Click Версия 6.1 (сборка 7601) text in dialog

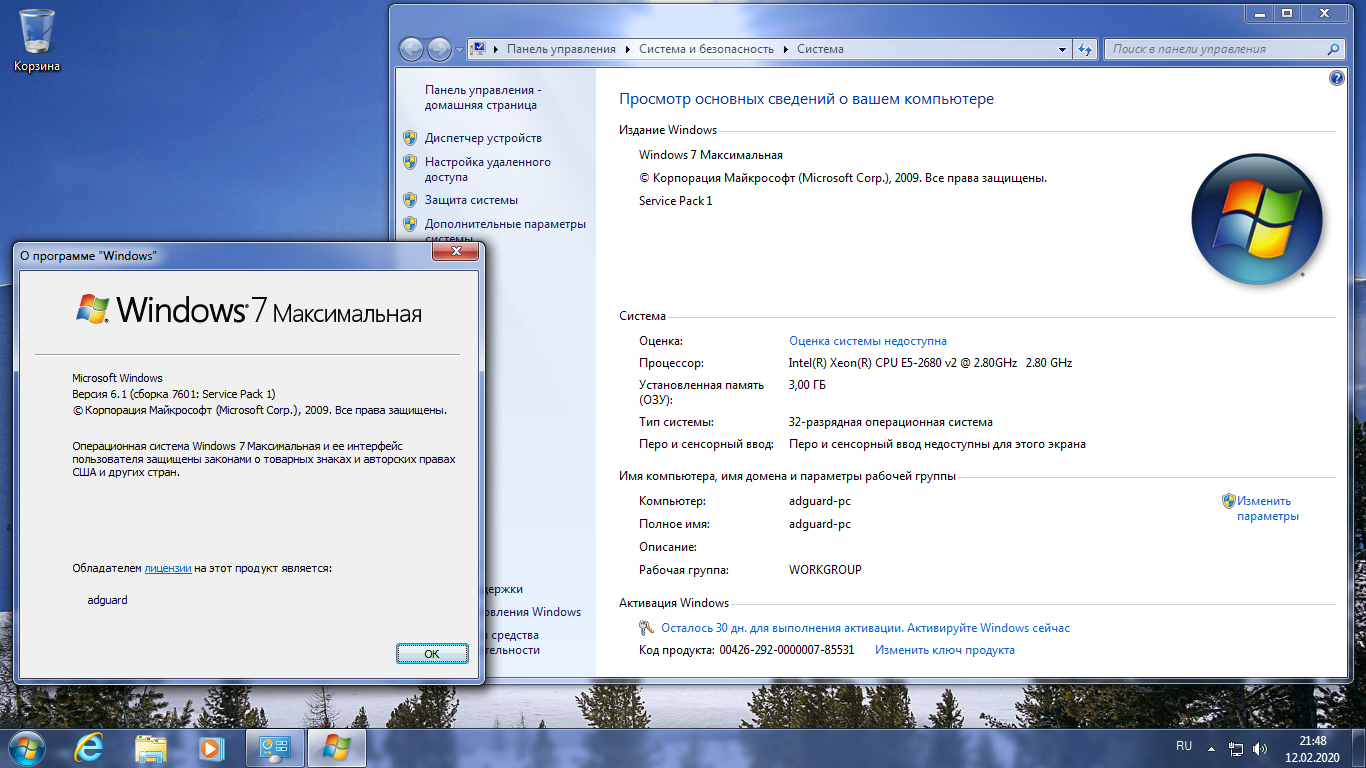point(174,394)
